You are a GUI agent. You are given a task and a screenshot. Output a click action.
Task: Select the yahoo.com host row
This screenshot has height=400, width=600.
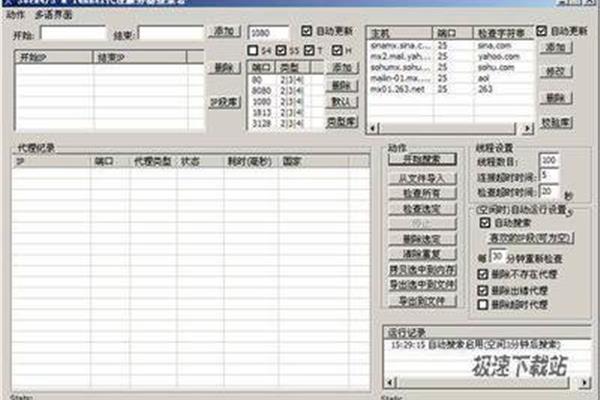click(x=450, y=56)
